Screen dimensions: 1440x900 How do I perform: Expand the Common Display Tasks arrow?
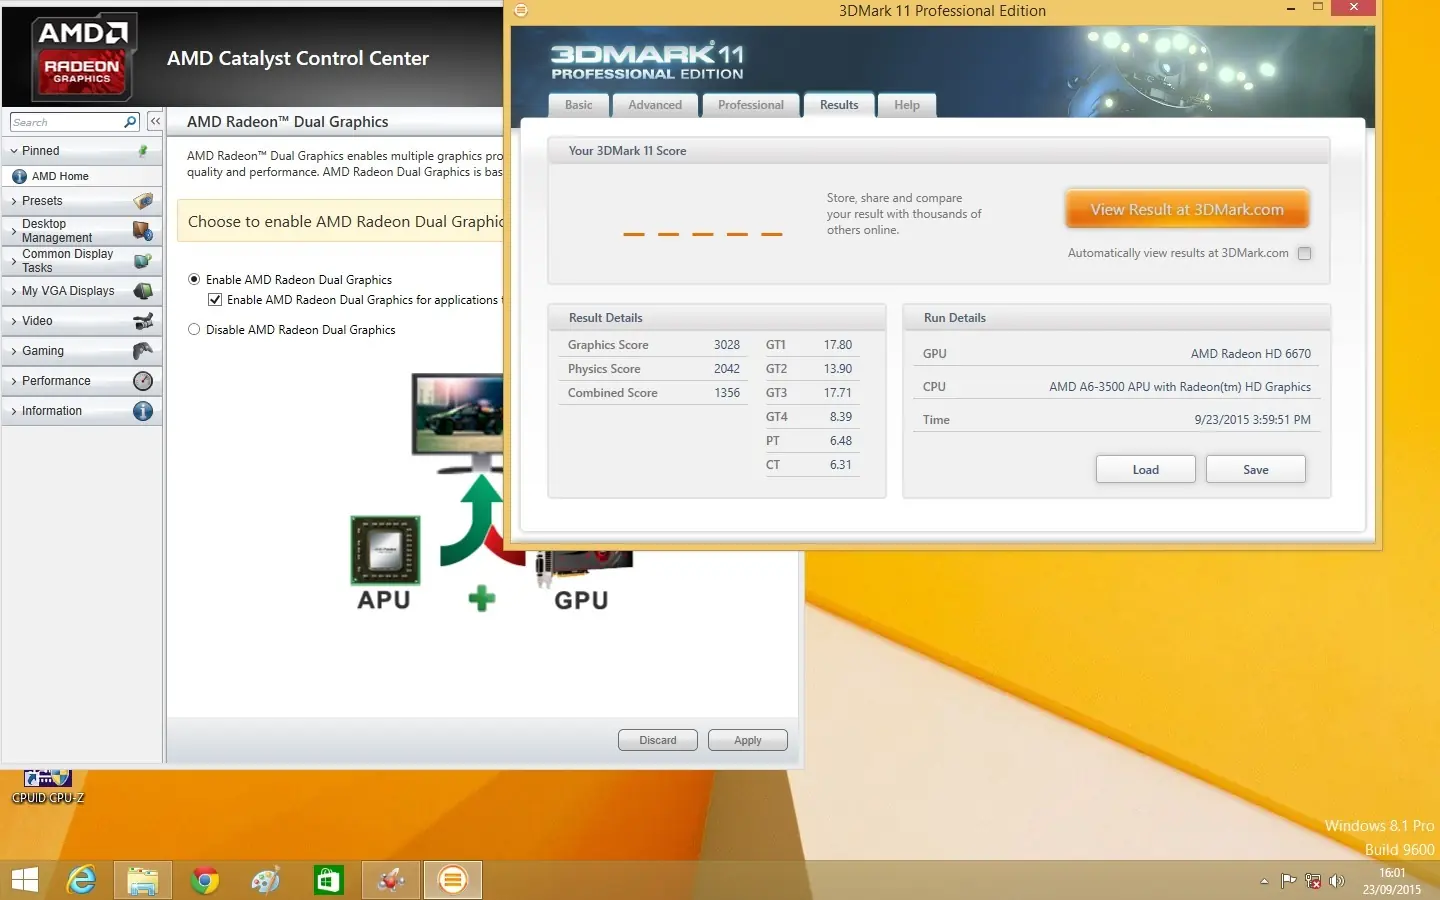(x=14, y=261)
